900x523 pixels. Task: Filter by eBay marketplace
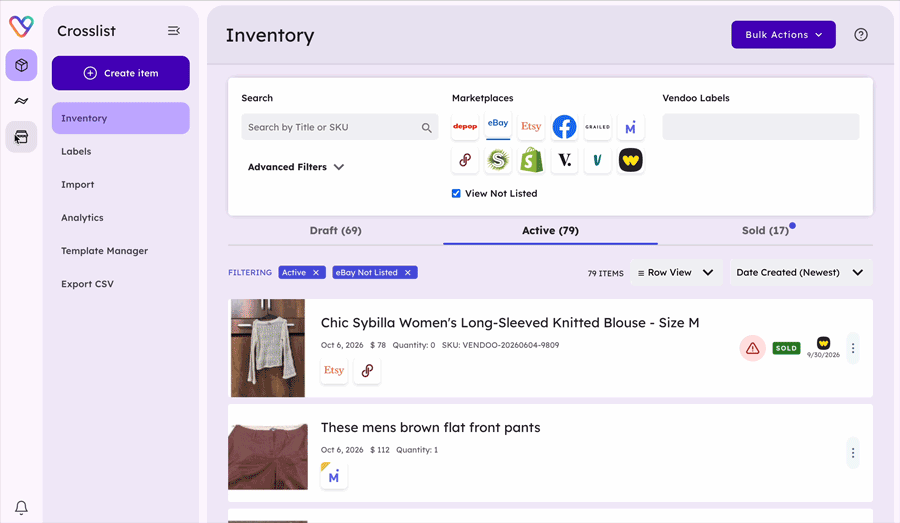click(x=498, y=126)
